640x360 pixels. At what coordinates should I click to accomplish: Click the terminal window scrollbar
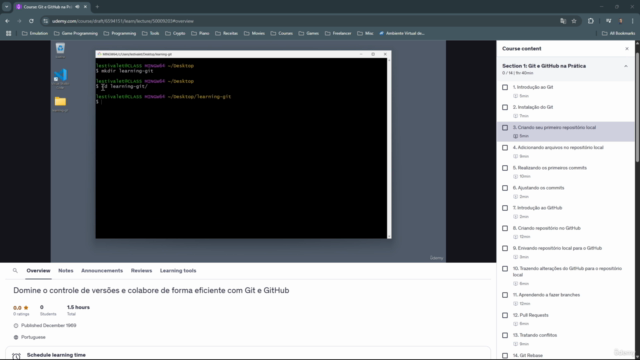[x=389, y=147]
